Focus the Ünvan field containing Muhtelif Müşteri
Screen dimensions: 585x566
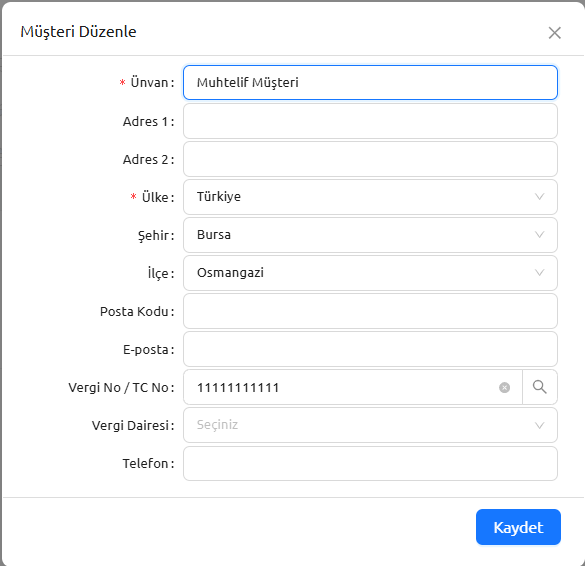[x=370, y=82]
